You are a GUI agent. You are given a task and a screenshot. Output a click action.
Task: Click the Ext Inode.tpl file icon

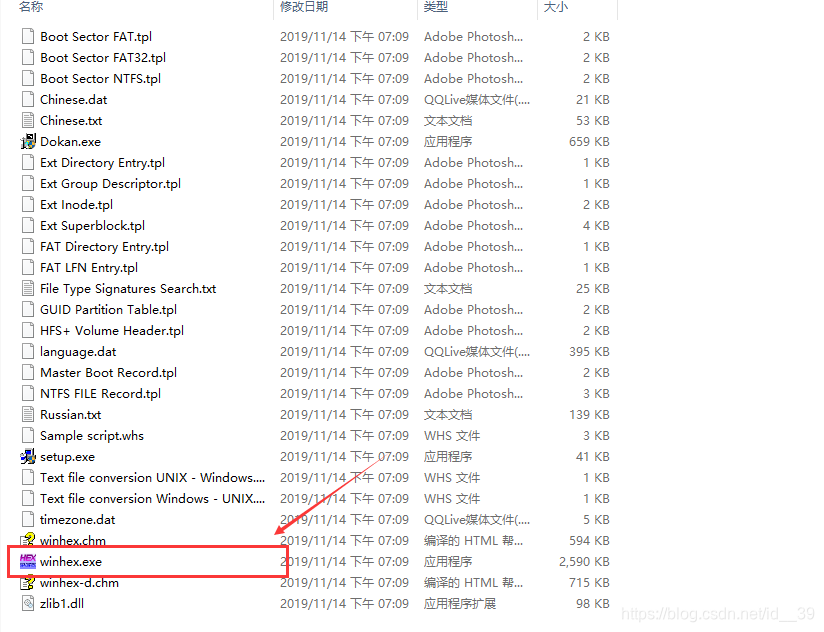28,204
